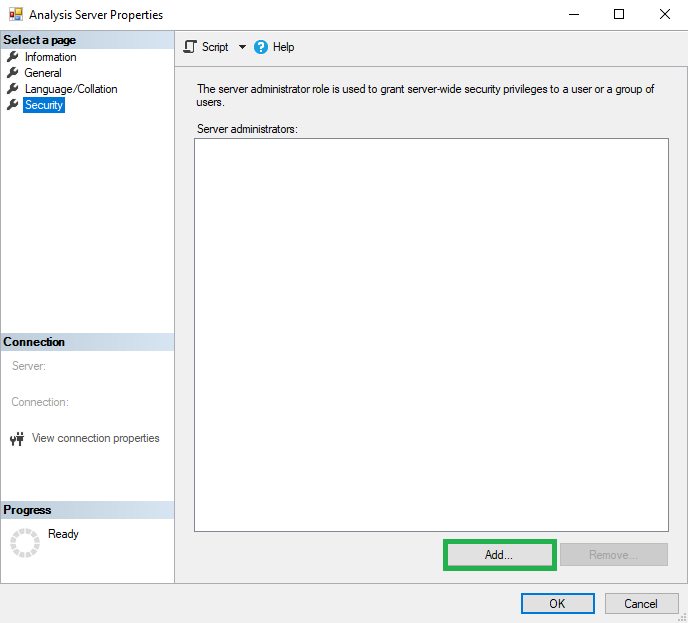Click the 'Progress' section header
The height and width of the screenshot is (623, 688).
(27, 510)
